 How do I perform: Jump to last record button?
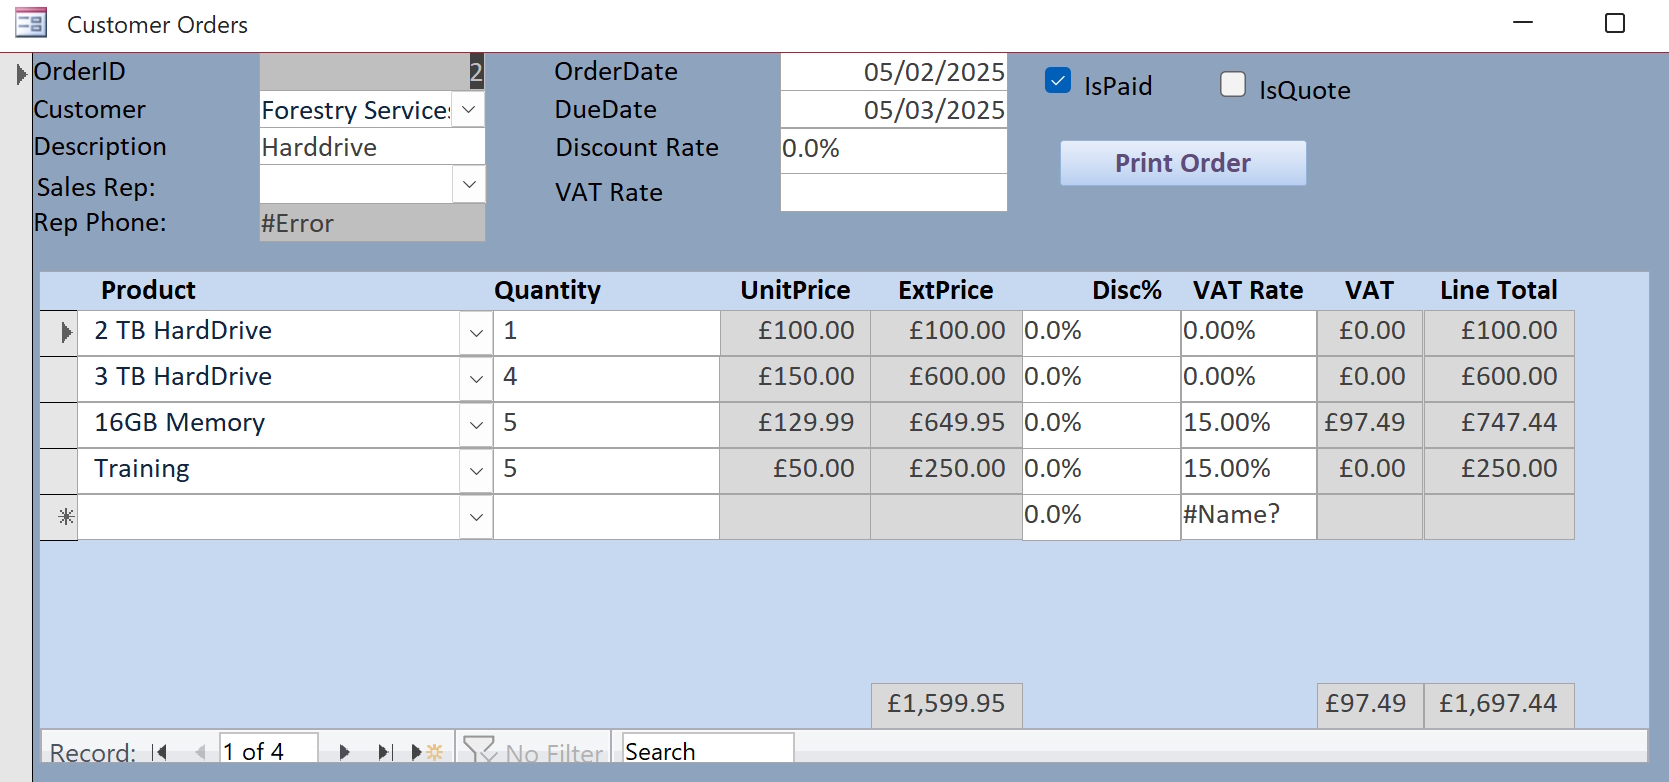385,752
